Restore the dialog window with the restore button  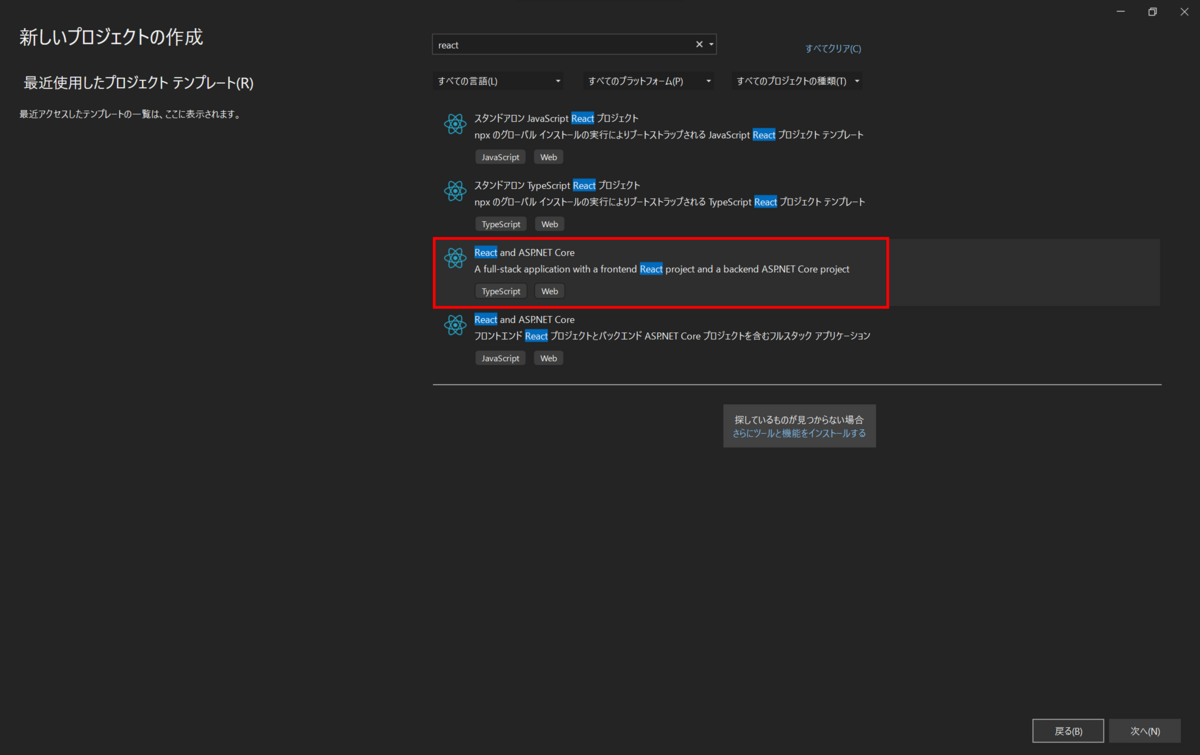coord(1152,11)
